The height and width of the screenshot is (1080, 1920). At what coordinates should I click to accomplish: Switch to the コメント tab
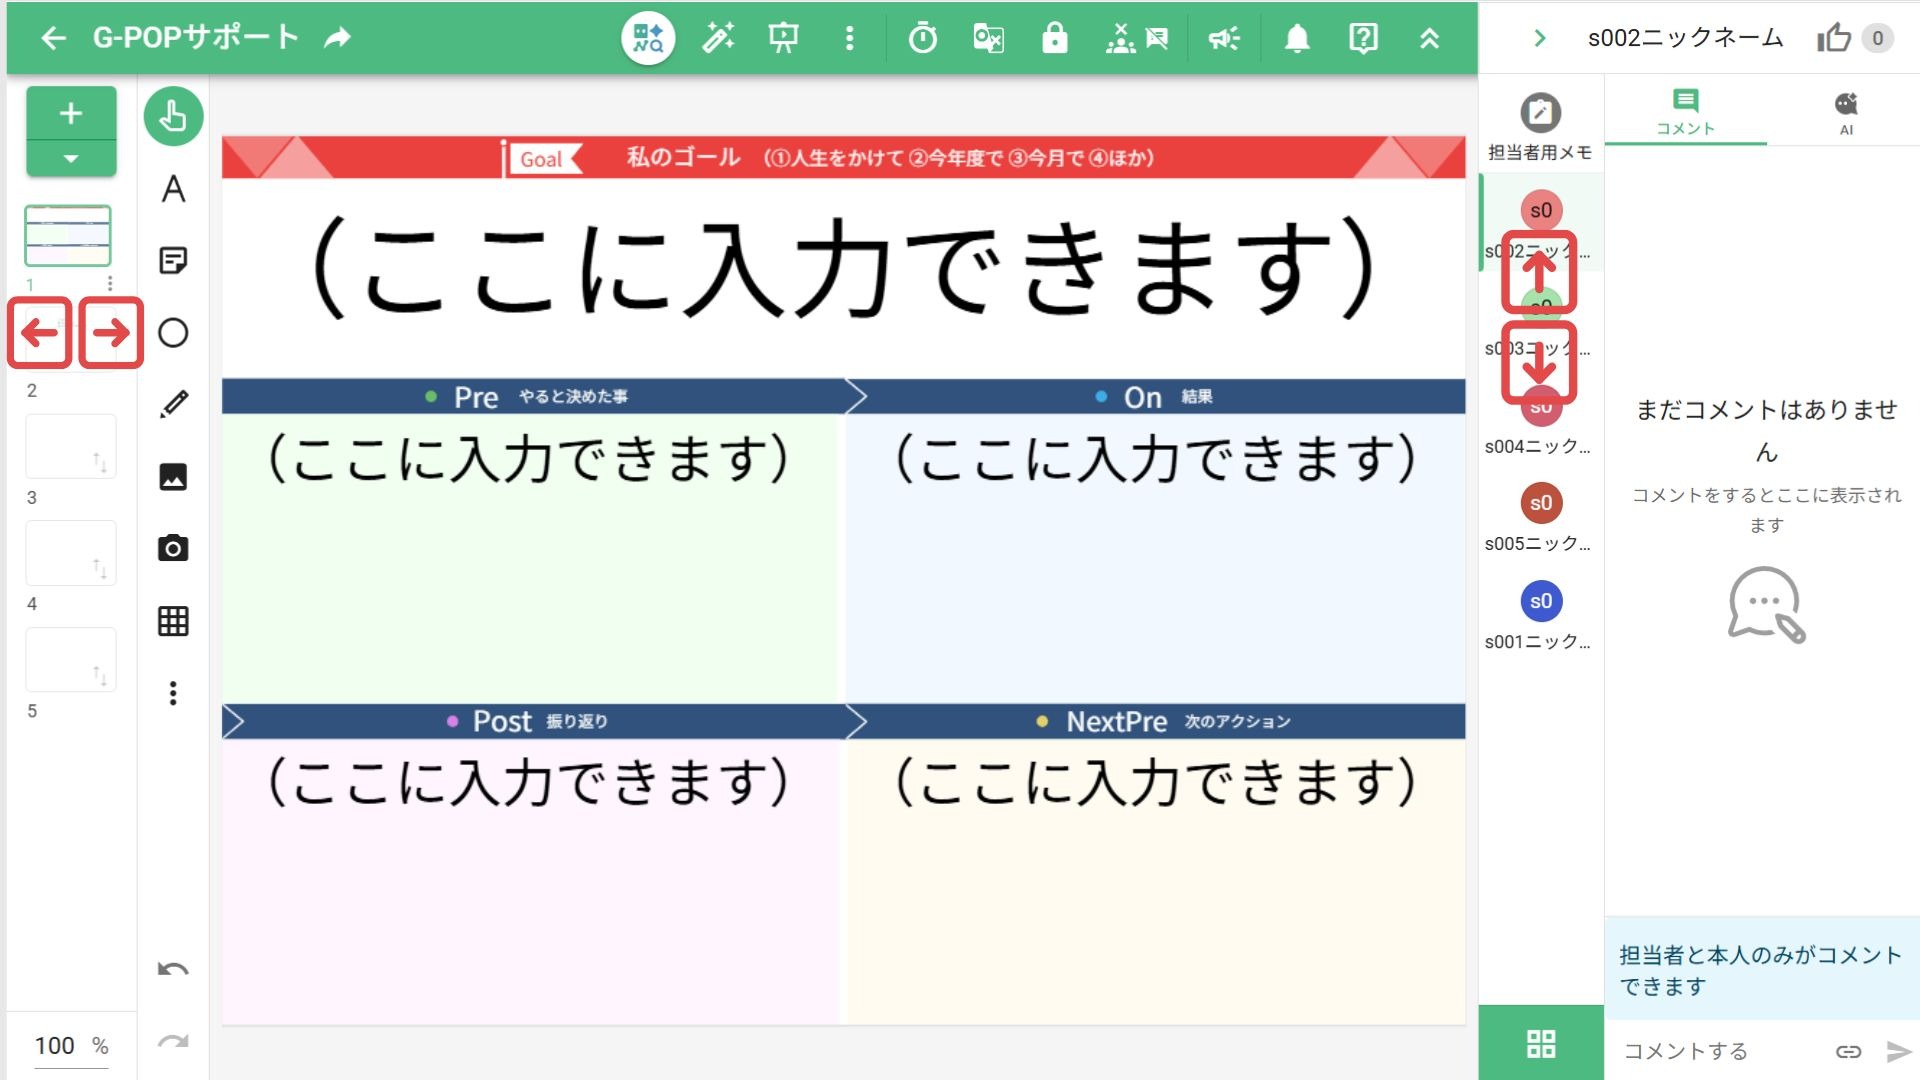[1686, 113]
